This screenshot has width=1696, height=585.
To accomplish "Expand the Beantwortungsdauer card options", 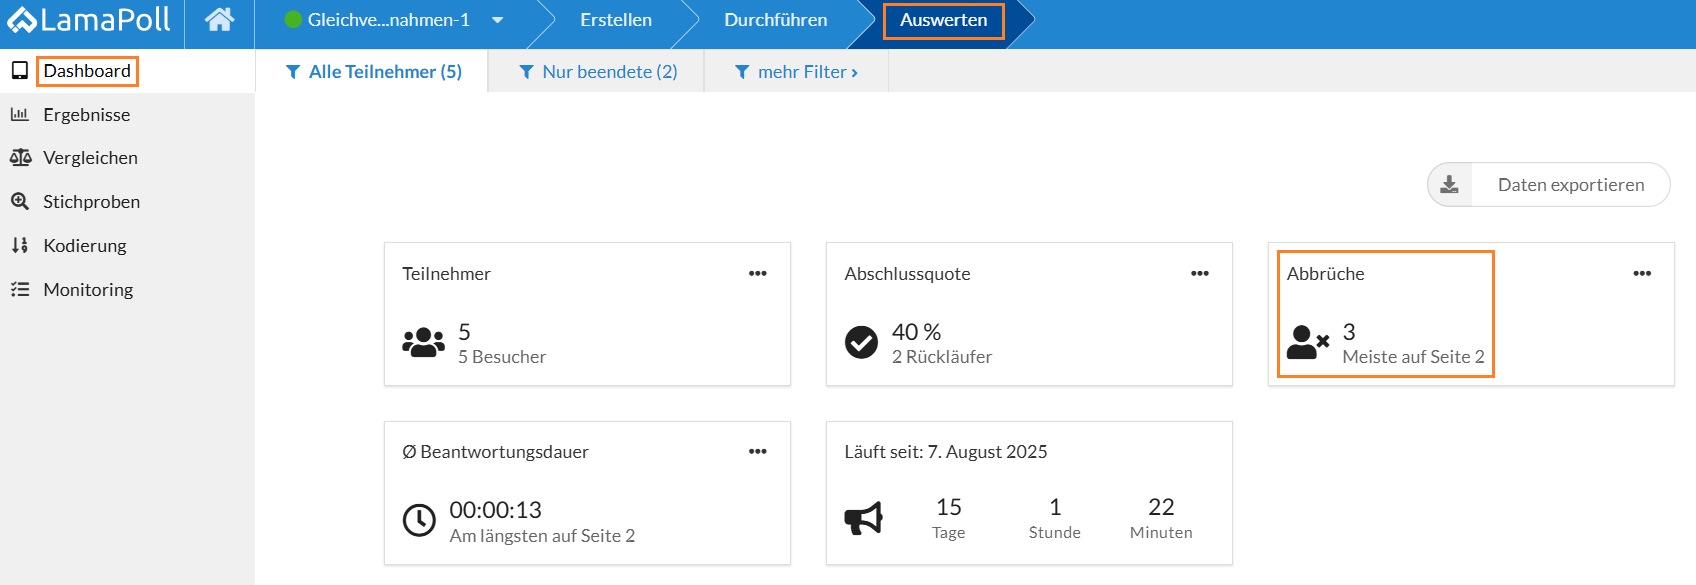I will [758, 451].
